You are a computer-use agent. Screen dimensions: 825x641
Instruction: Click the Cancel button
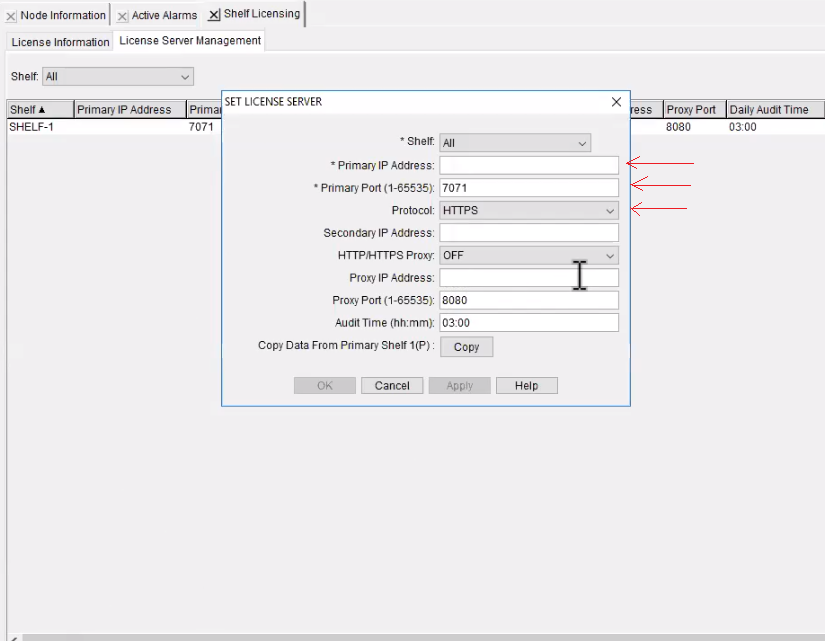[392, 386]
